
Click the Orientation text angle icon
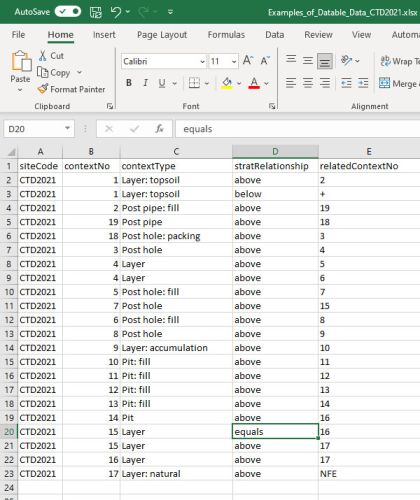click(x=347, y=61)
